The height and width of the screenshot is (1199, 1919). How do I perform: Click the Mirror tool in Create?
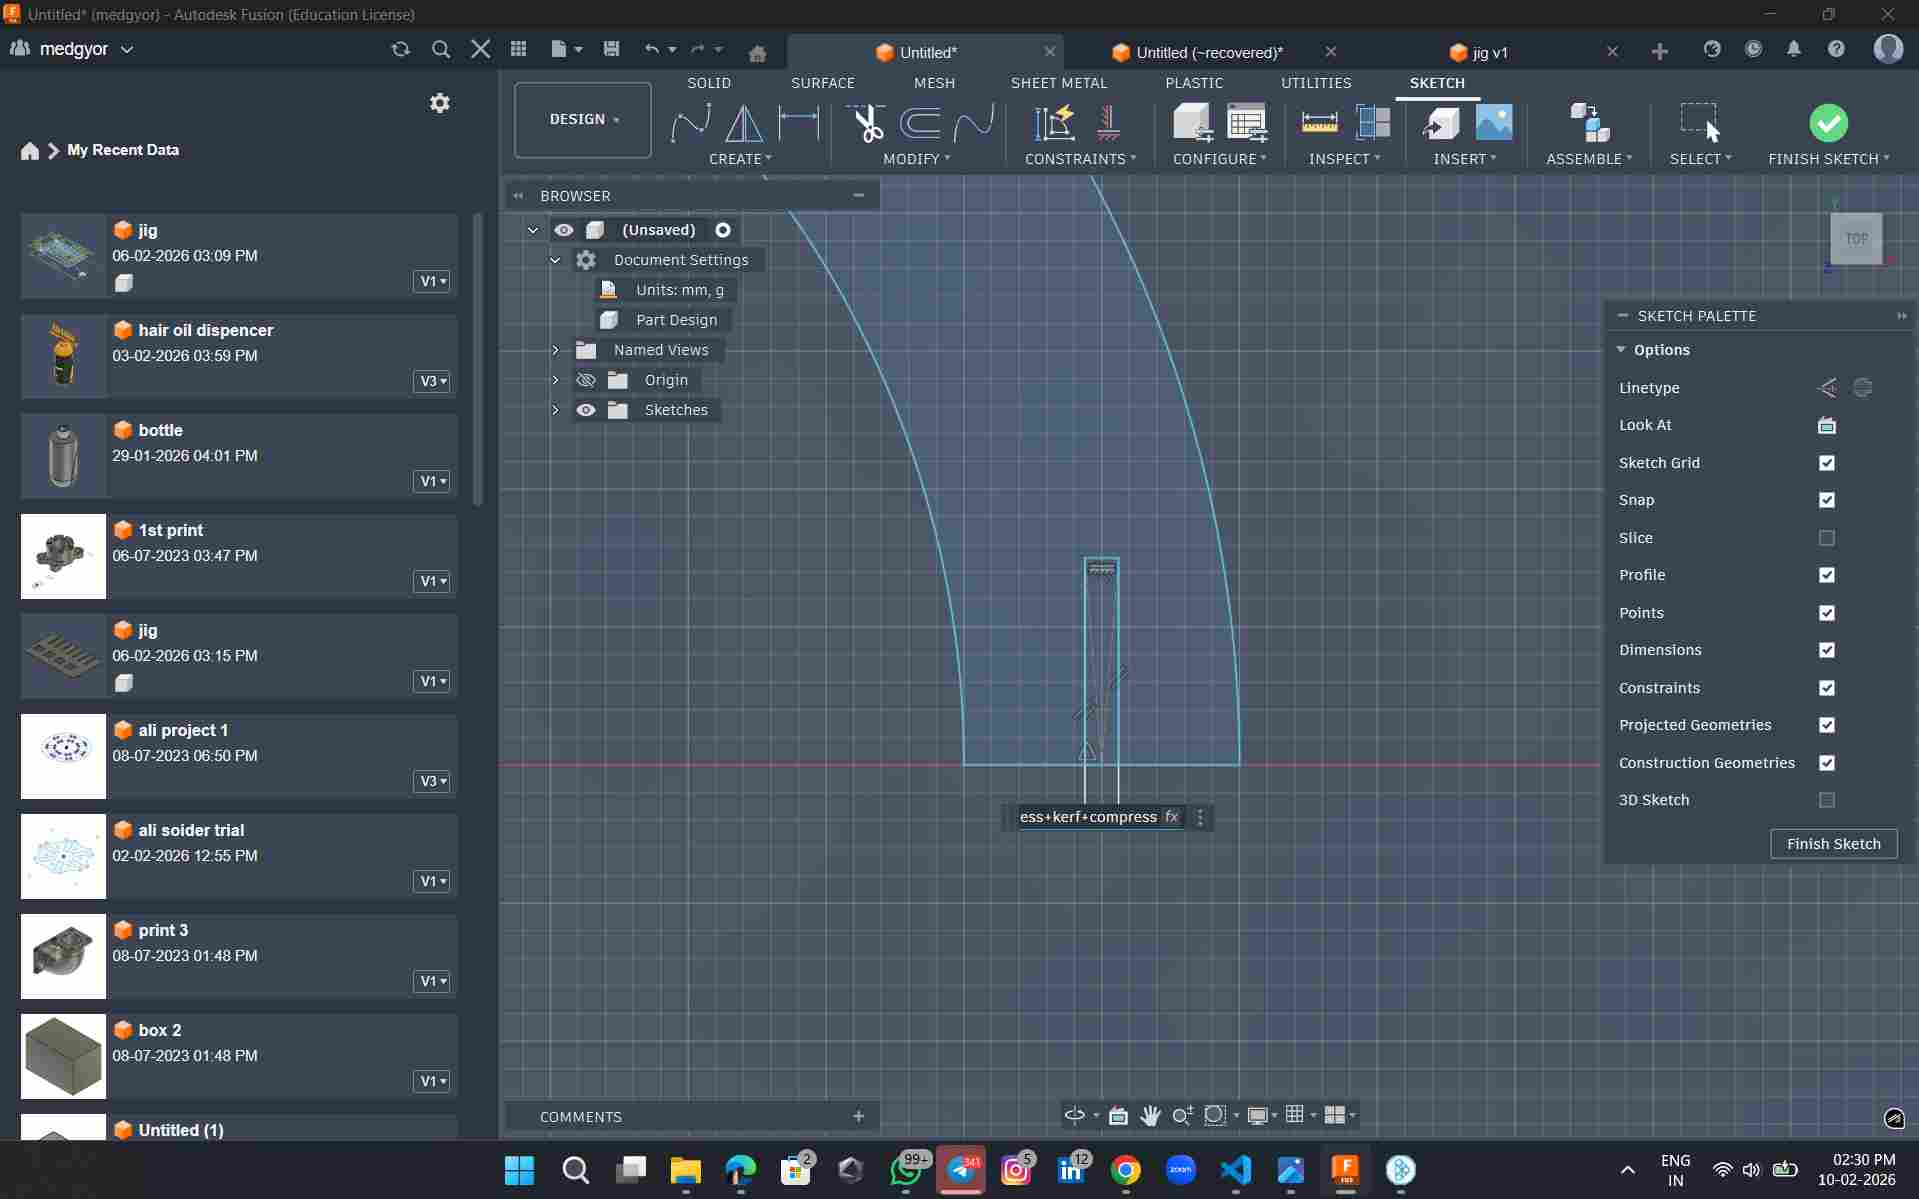tap(743, 123)
